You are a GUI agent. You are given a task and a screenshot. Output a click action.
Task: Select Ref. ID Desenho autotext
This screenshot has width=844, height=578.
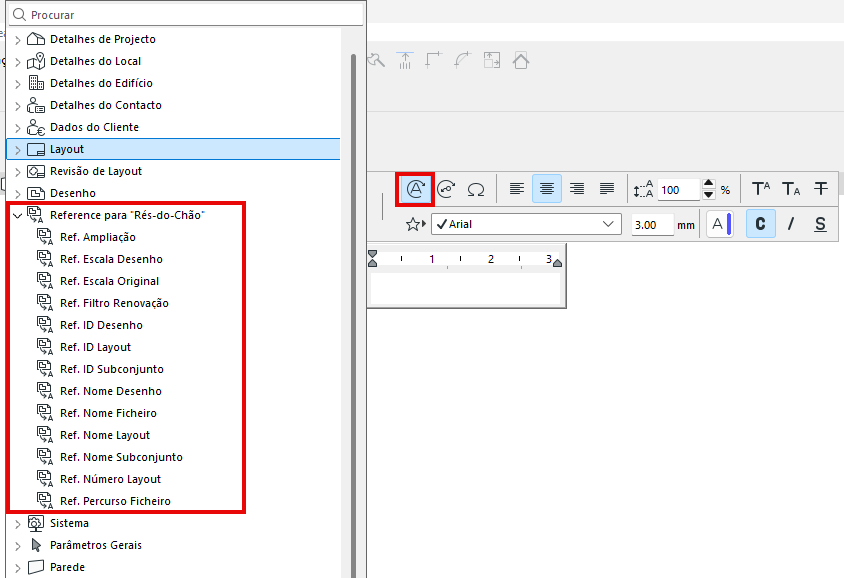click(102, 326)
